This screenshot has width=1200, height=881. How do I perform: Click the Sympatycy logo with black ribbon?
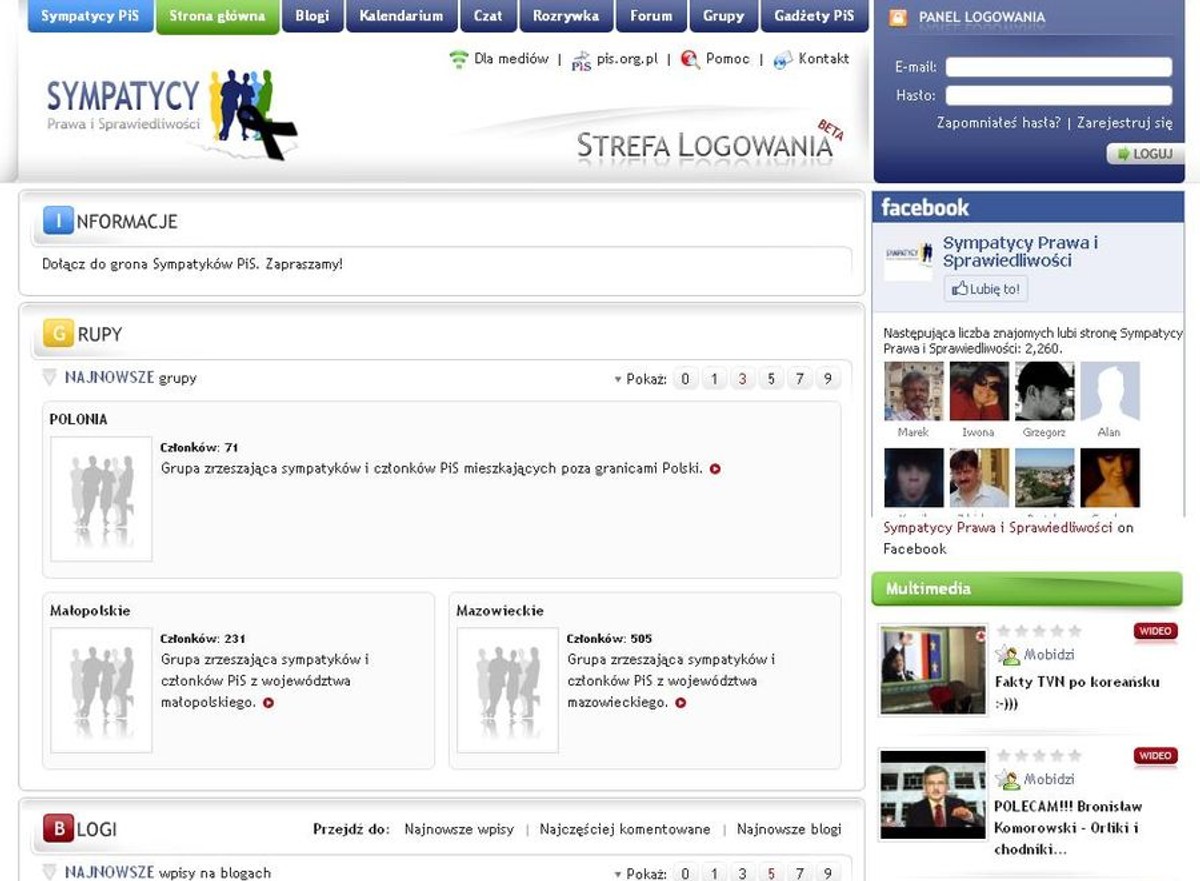(x=172, y=113)
